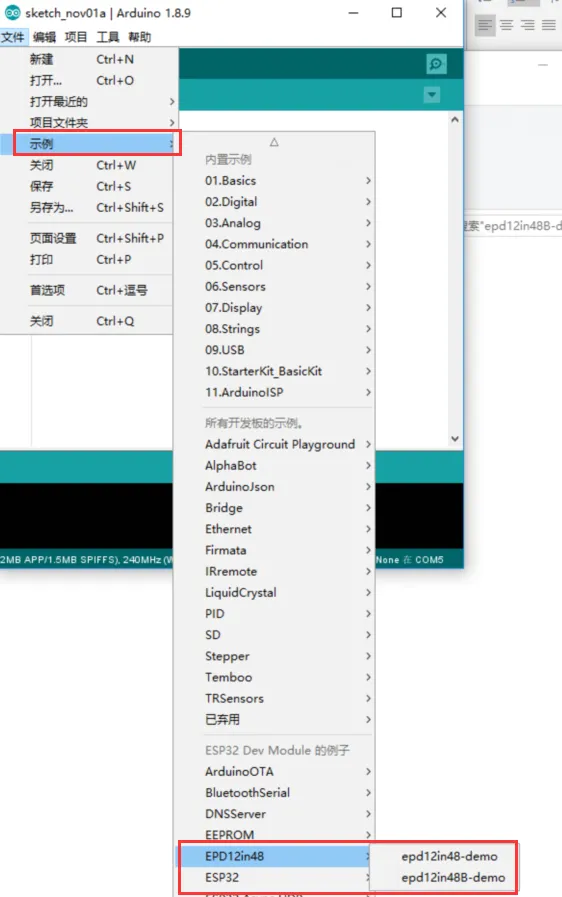The image size is (562, 897).
Task: Expand 06.Sensors examples
Action: coord(274,286)
